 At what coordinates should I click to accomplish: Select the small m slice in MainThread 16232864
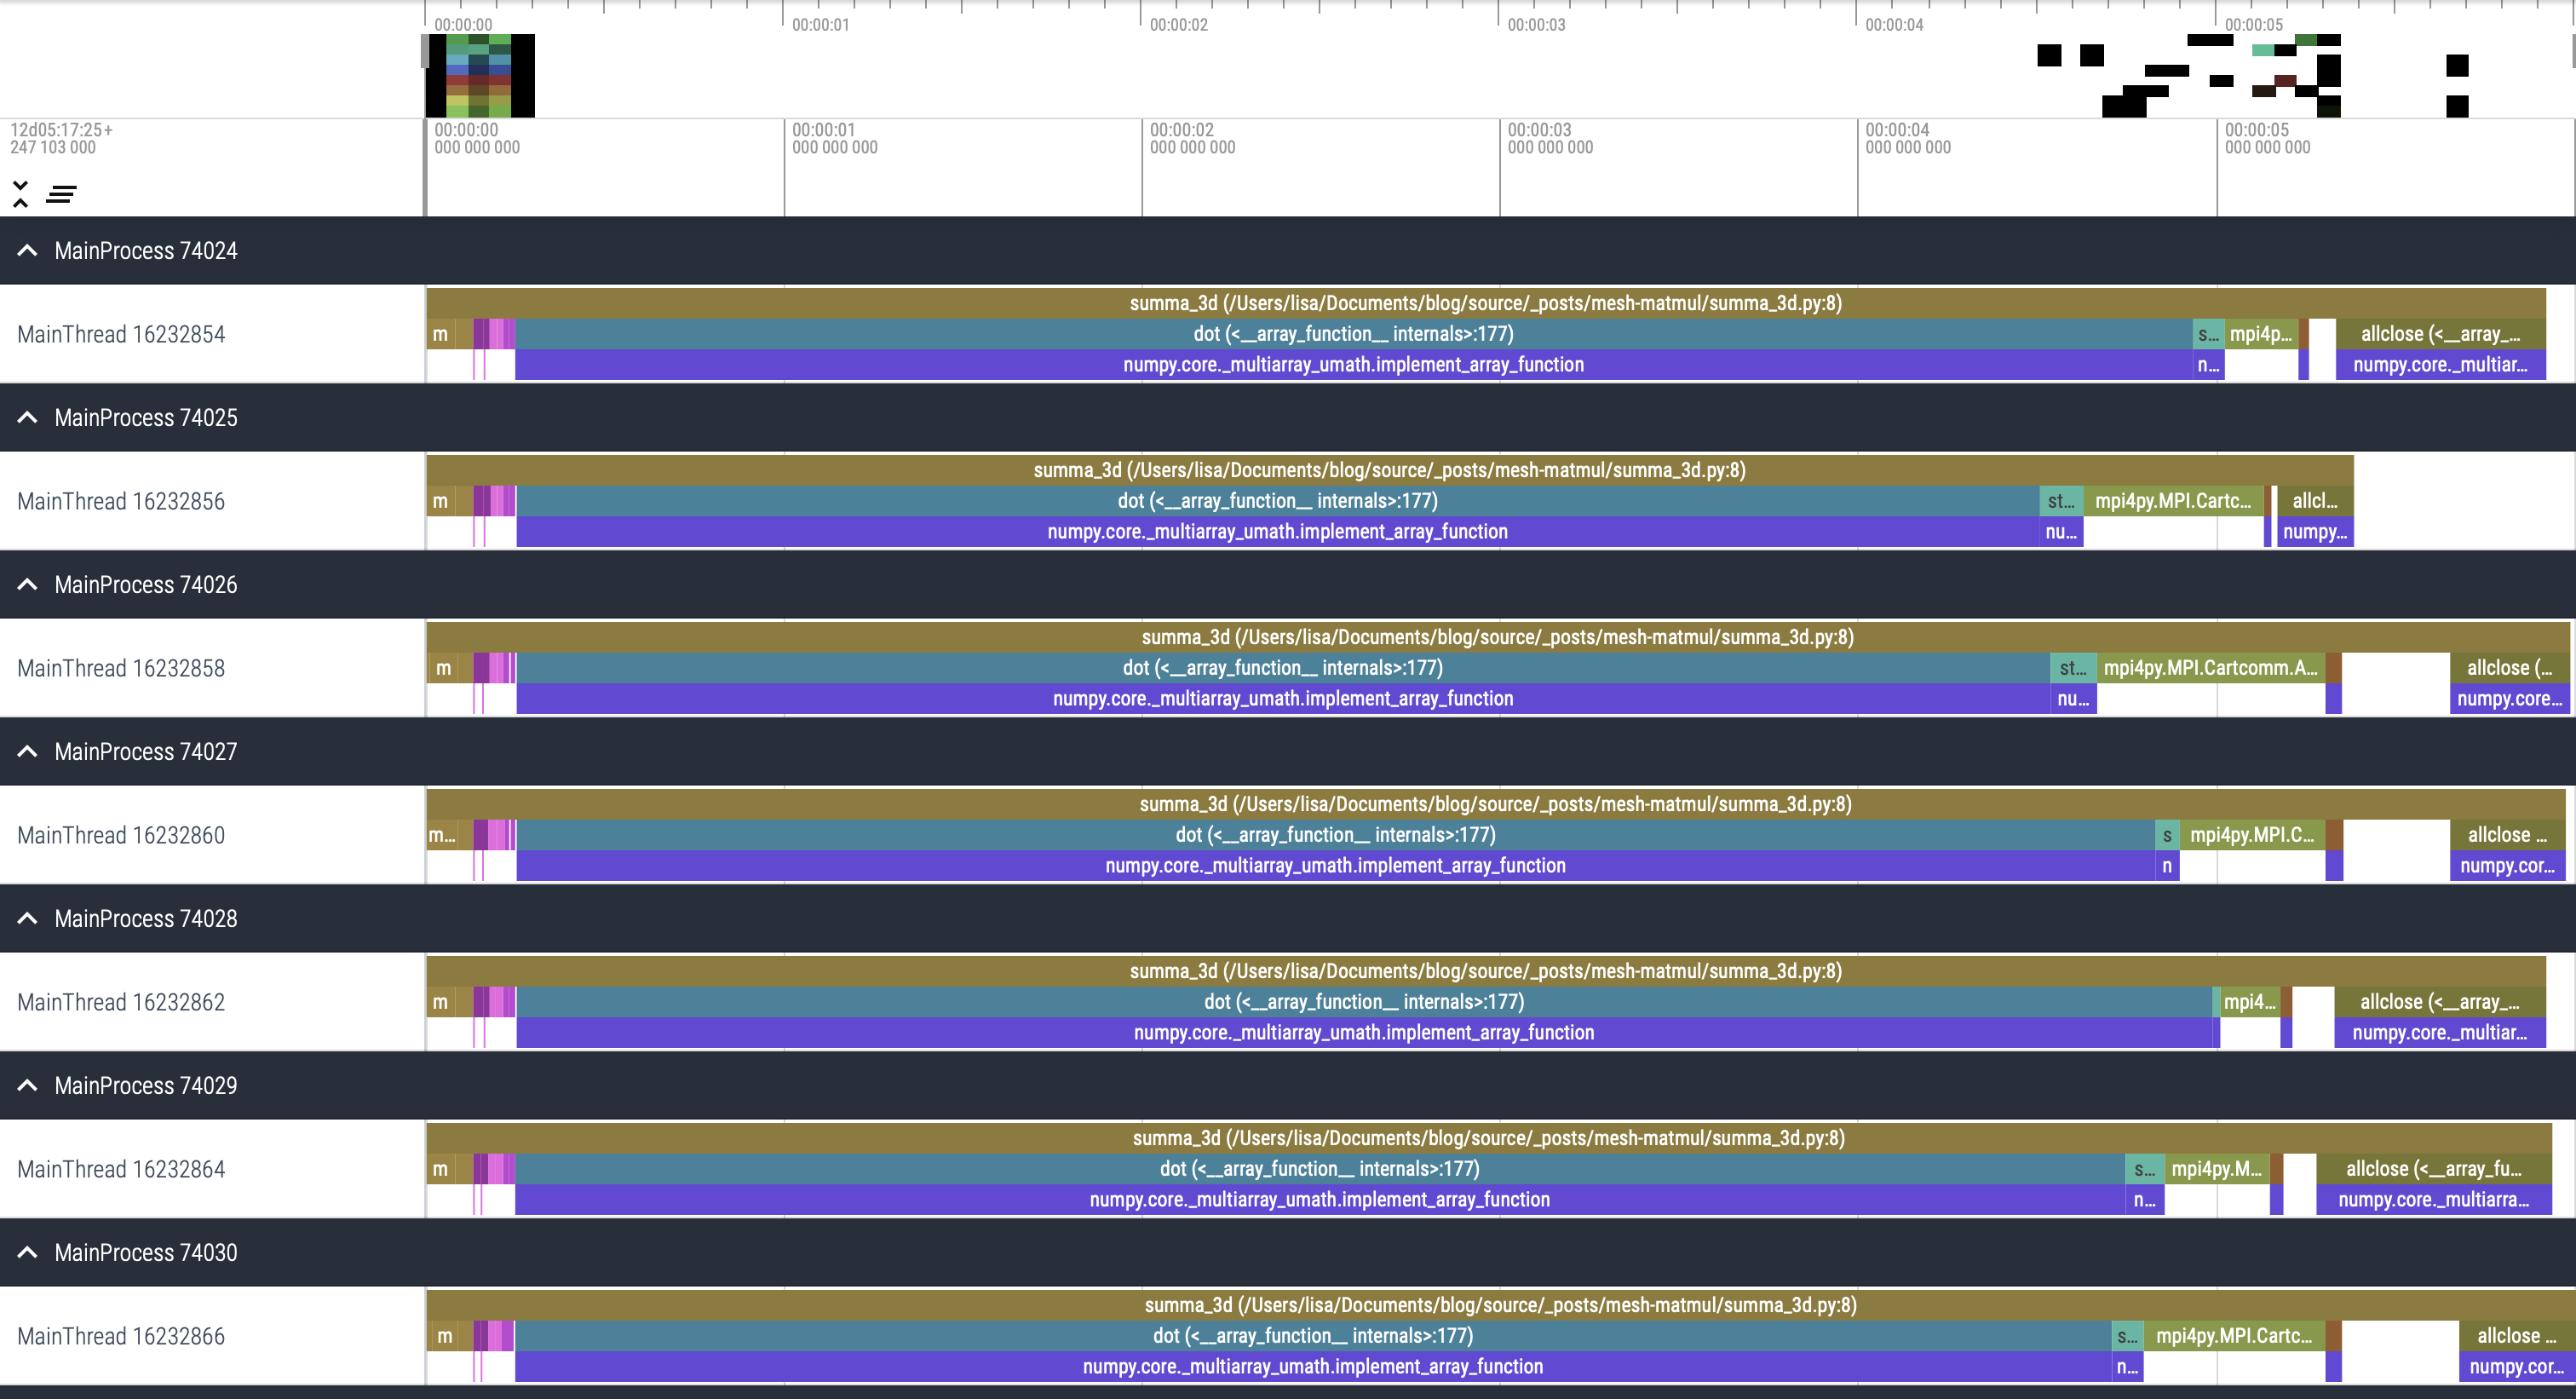pyautogui.click(x=440, y=1169)
